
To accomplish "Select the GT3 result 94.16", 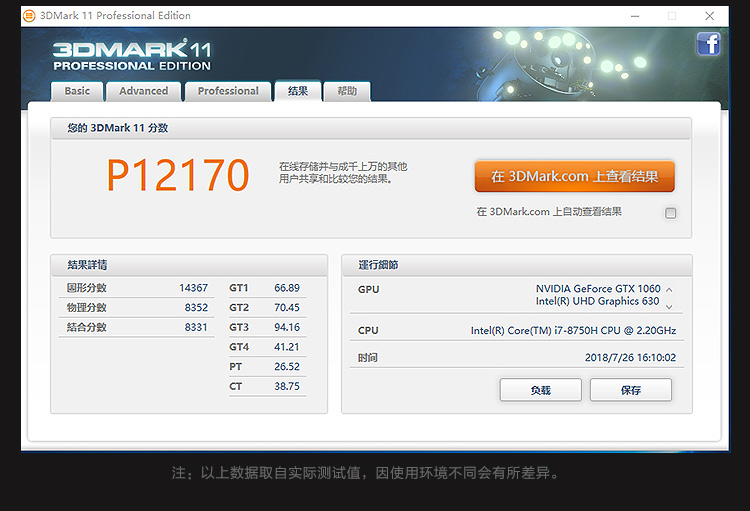I will (x=287, y=327).
